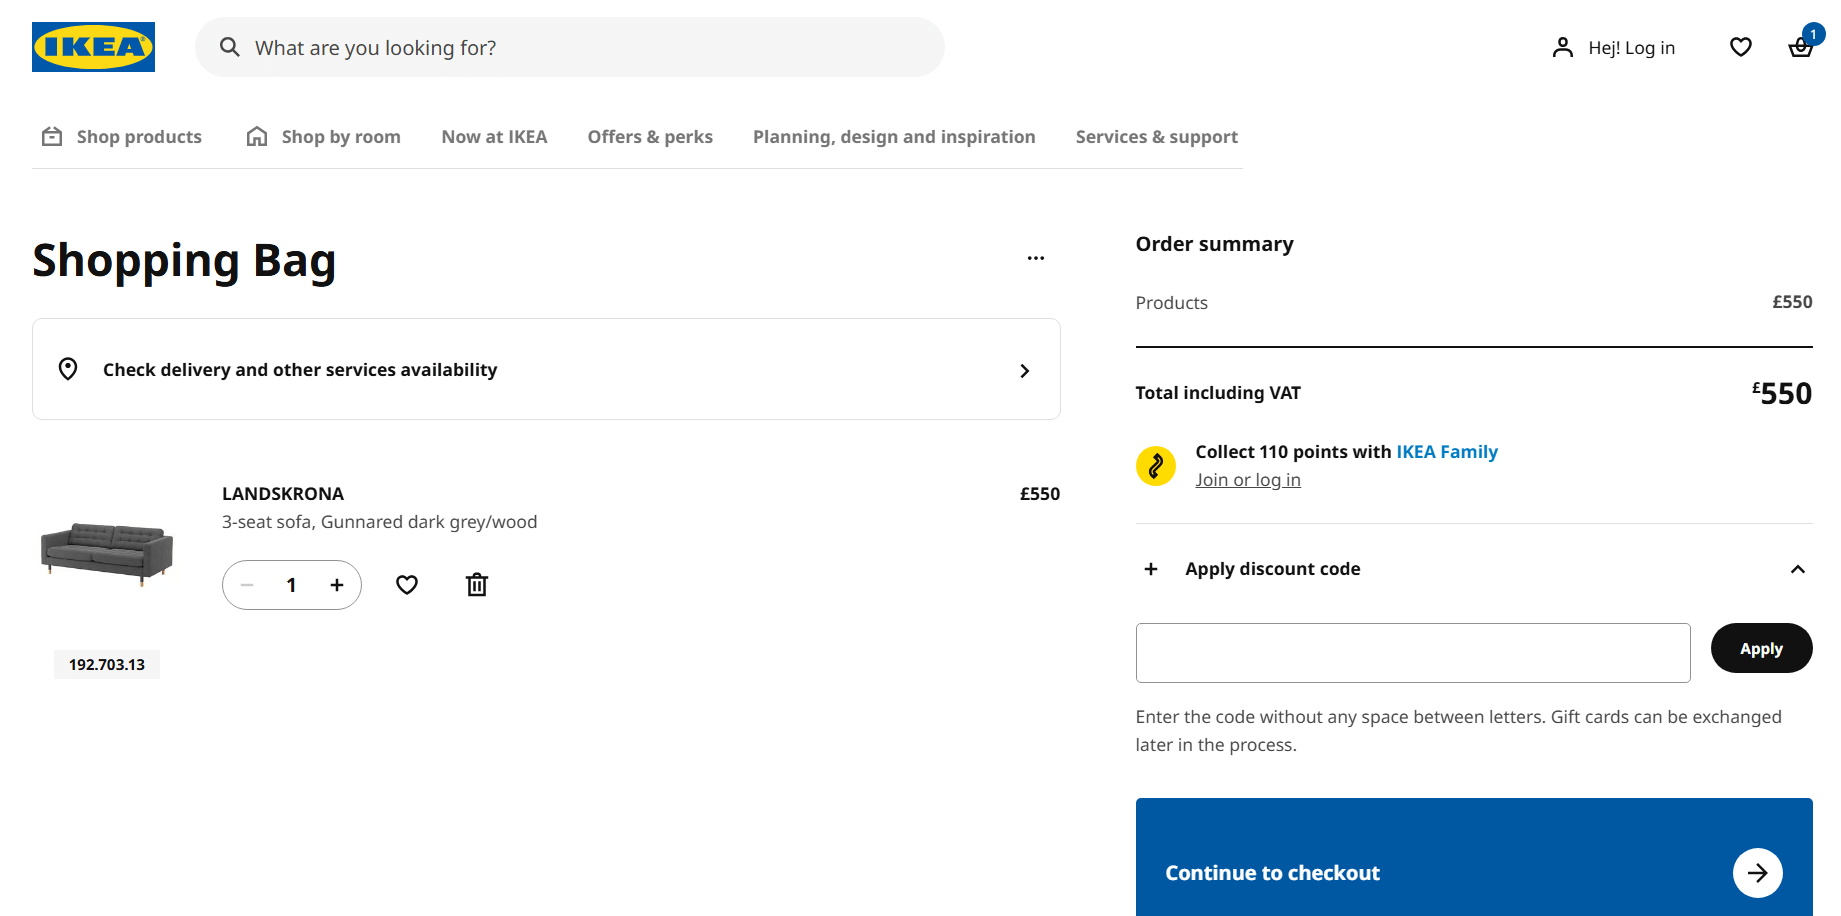Collapse the Apply discount code section
Viewport: 1841px width, 916px height.
(1795, 568)
